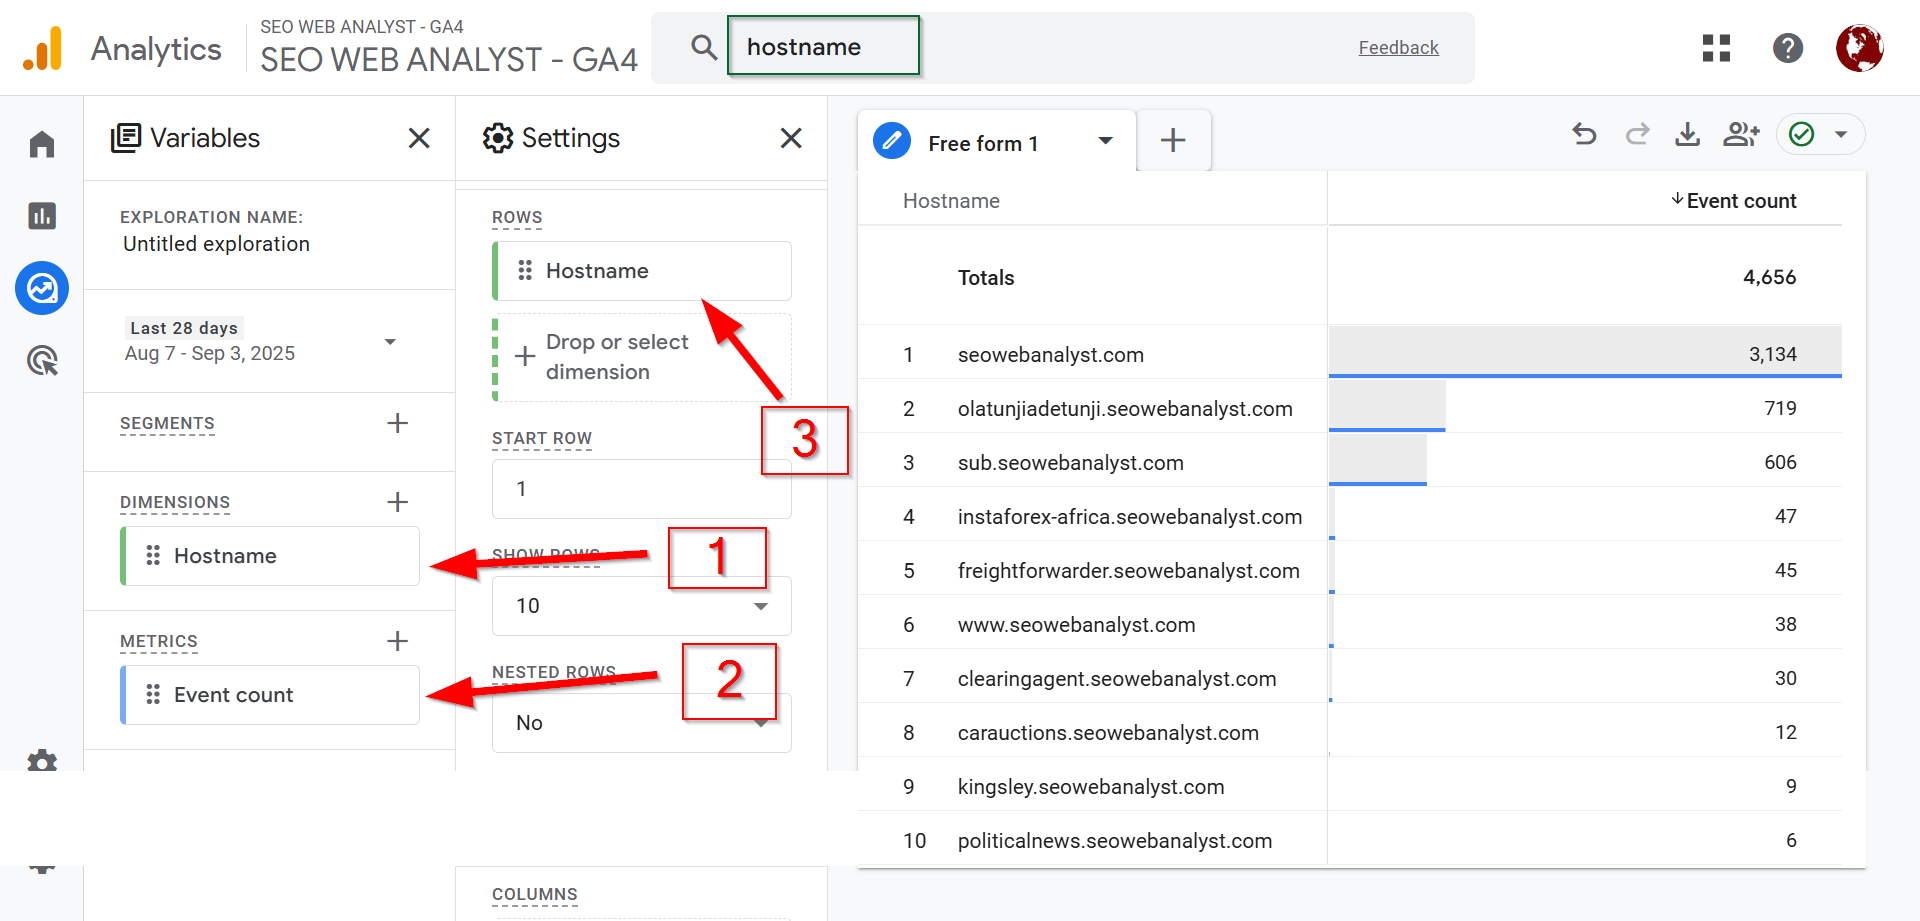
Task: Click Drop or select dimension box
Action: [x=642, y=357]
